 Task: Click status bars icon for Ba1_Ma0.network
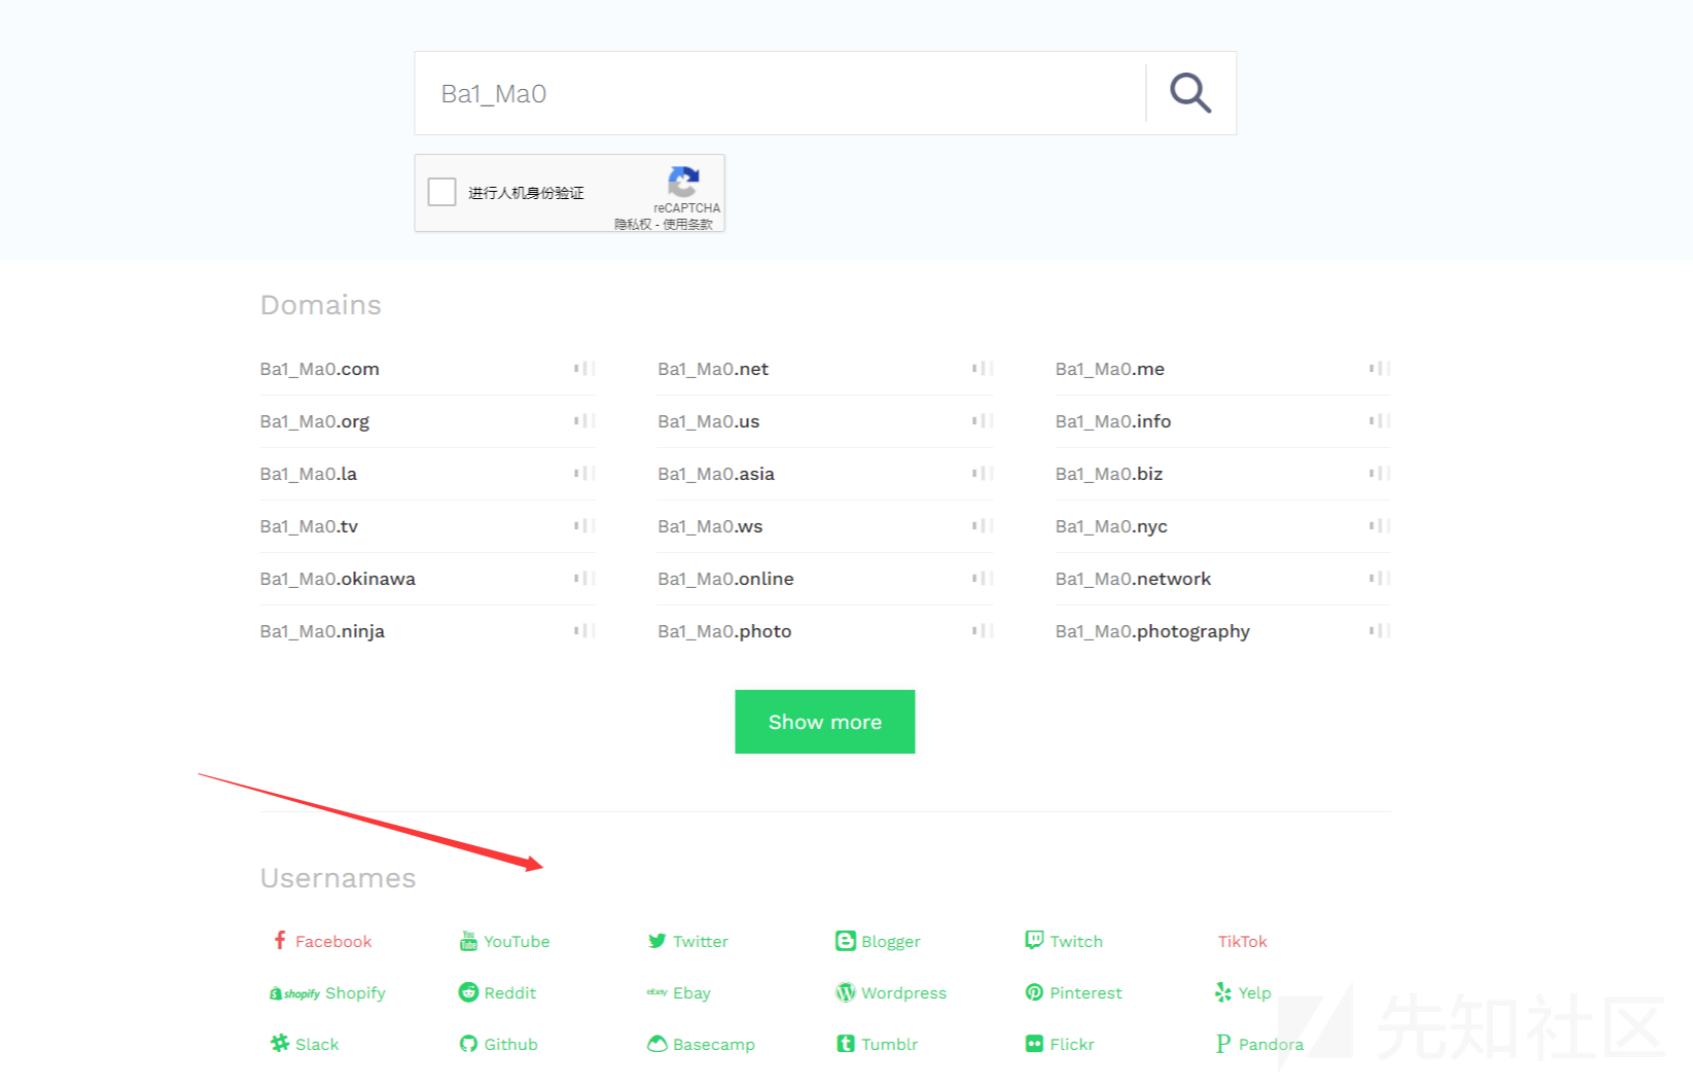[x=1380, y=578]
